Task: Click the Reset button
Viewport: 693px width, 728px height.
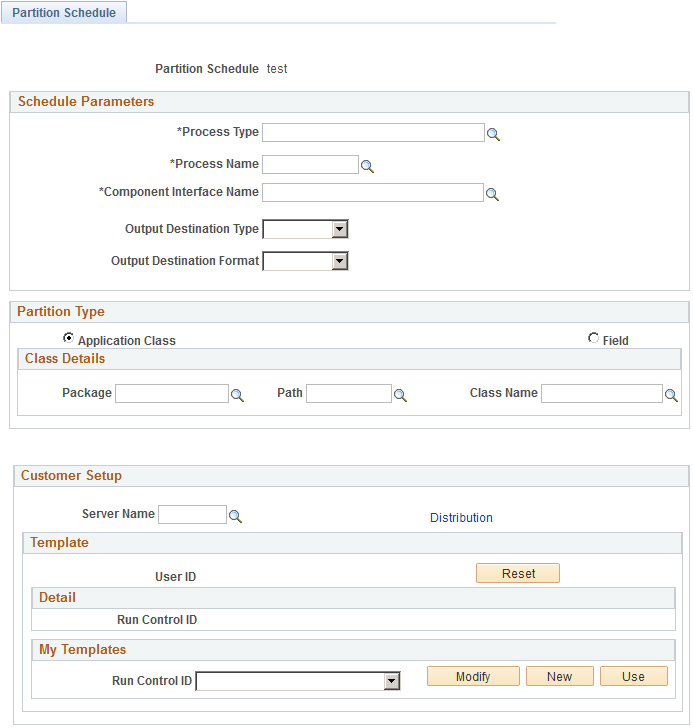Action: coord(518,573)
